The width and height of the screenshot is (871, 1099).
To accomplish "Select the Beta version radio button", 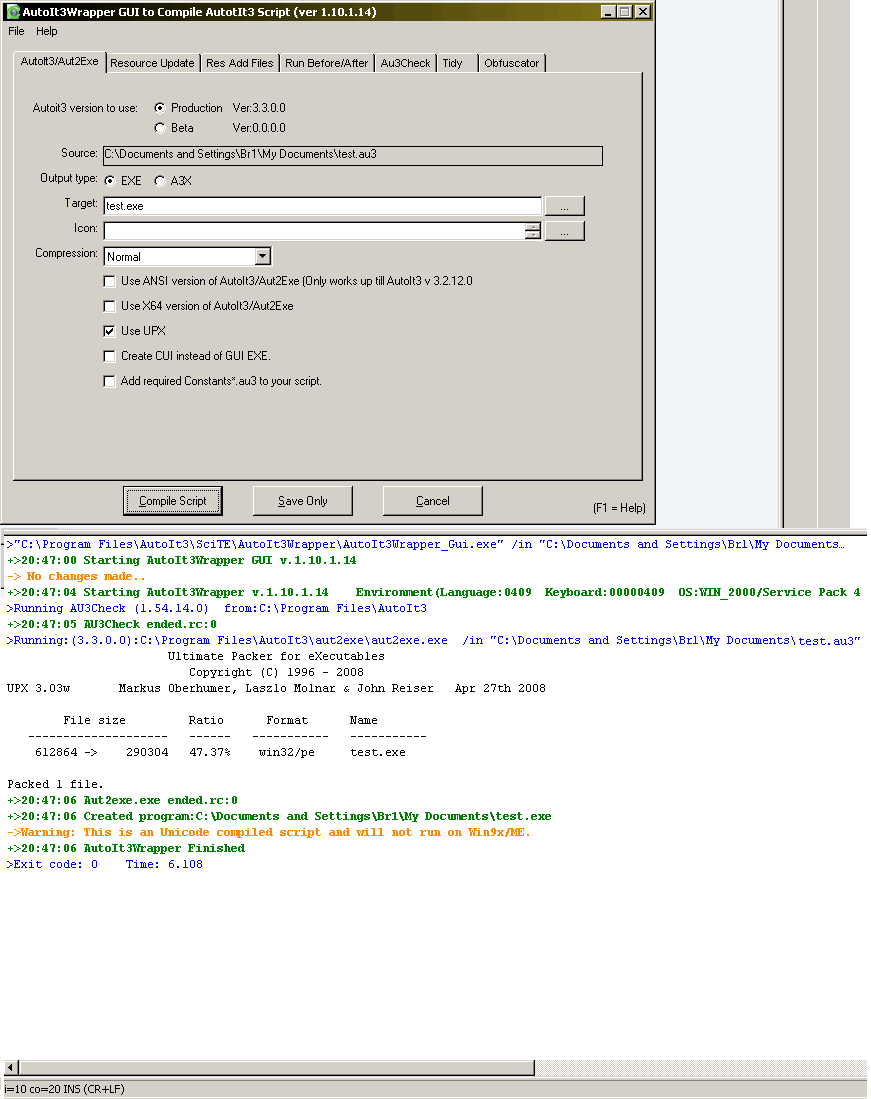I will coord(160,128).
